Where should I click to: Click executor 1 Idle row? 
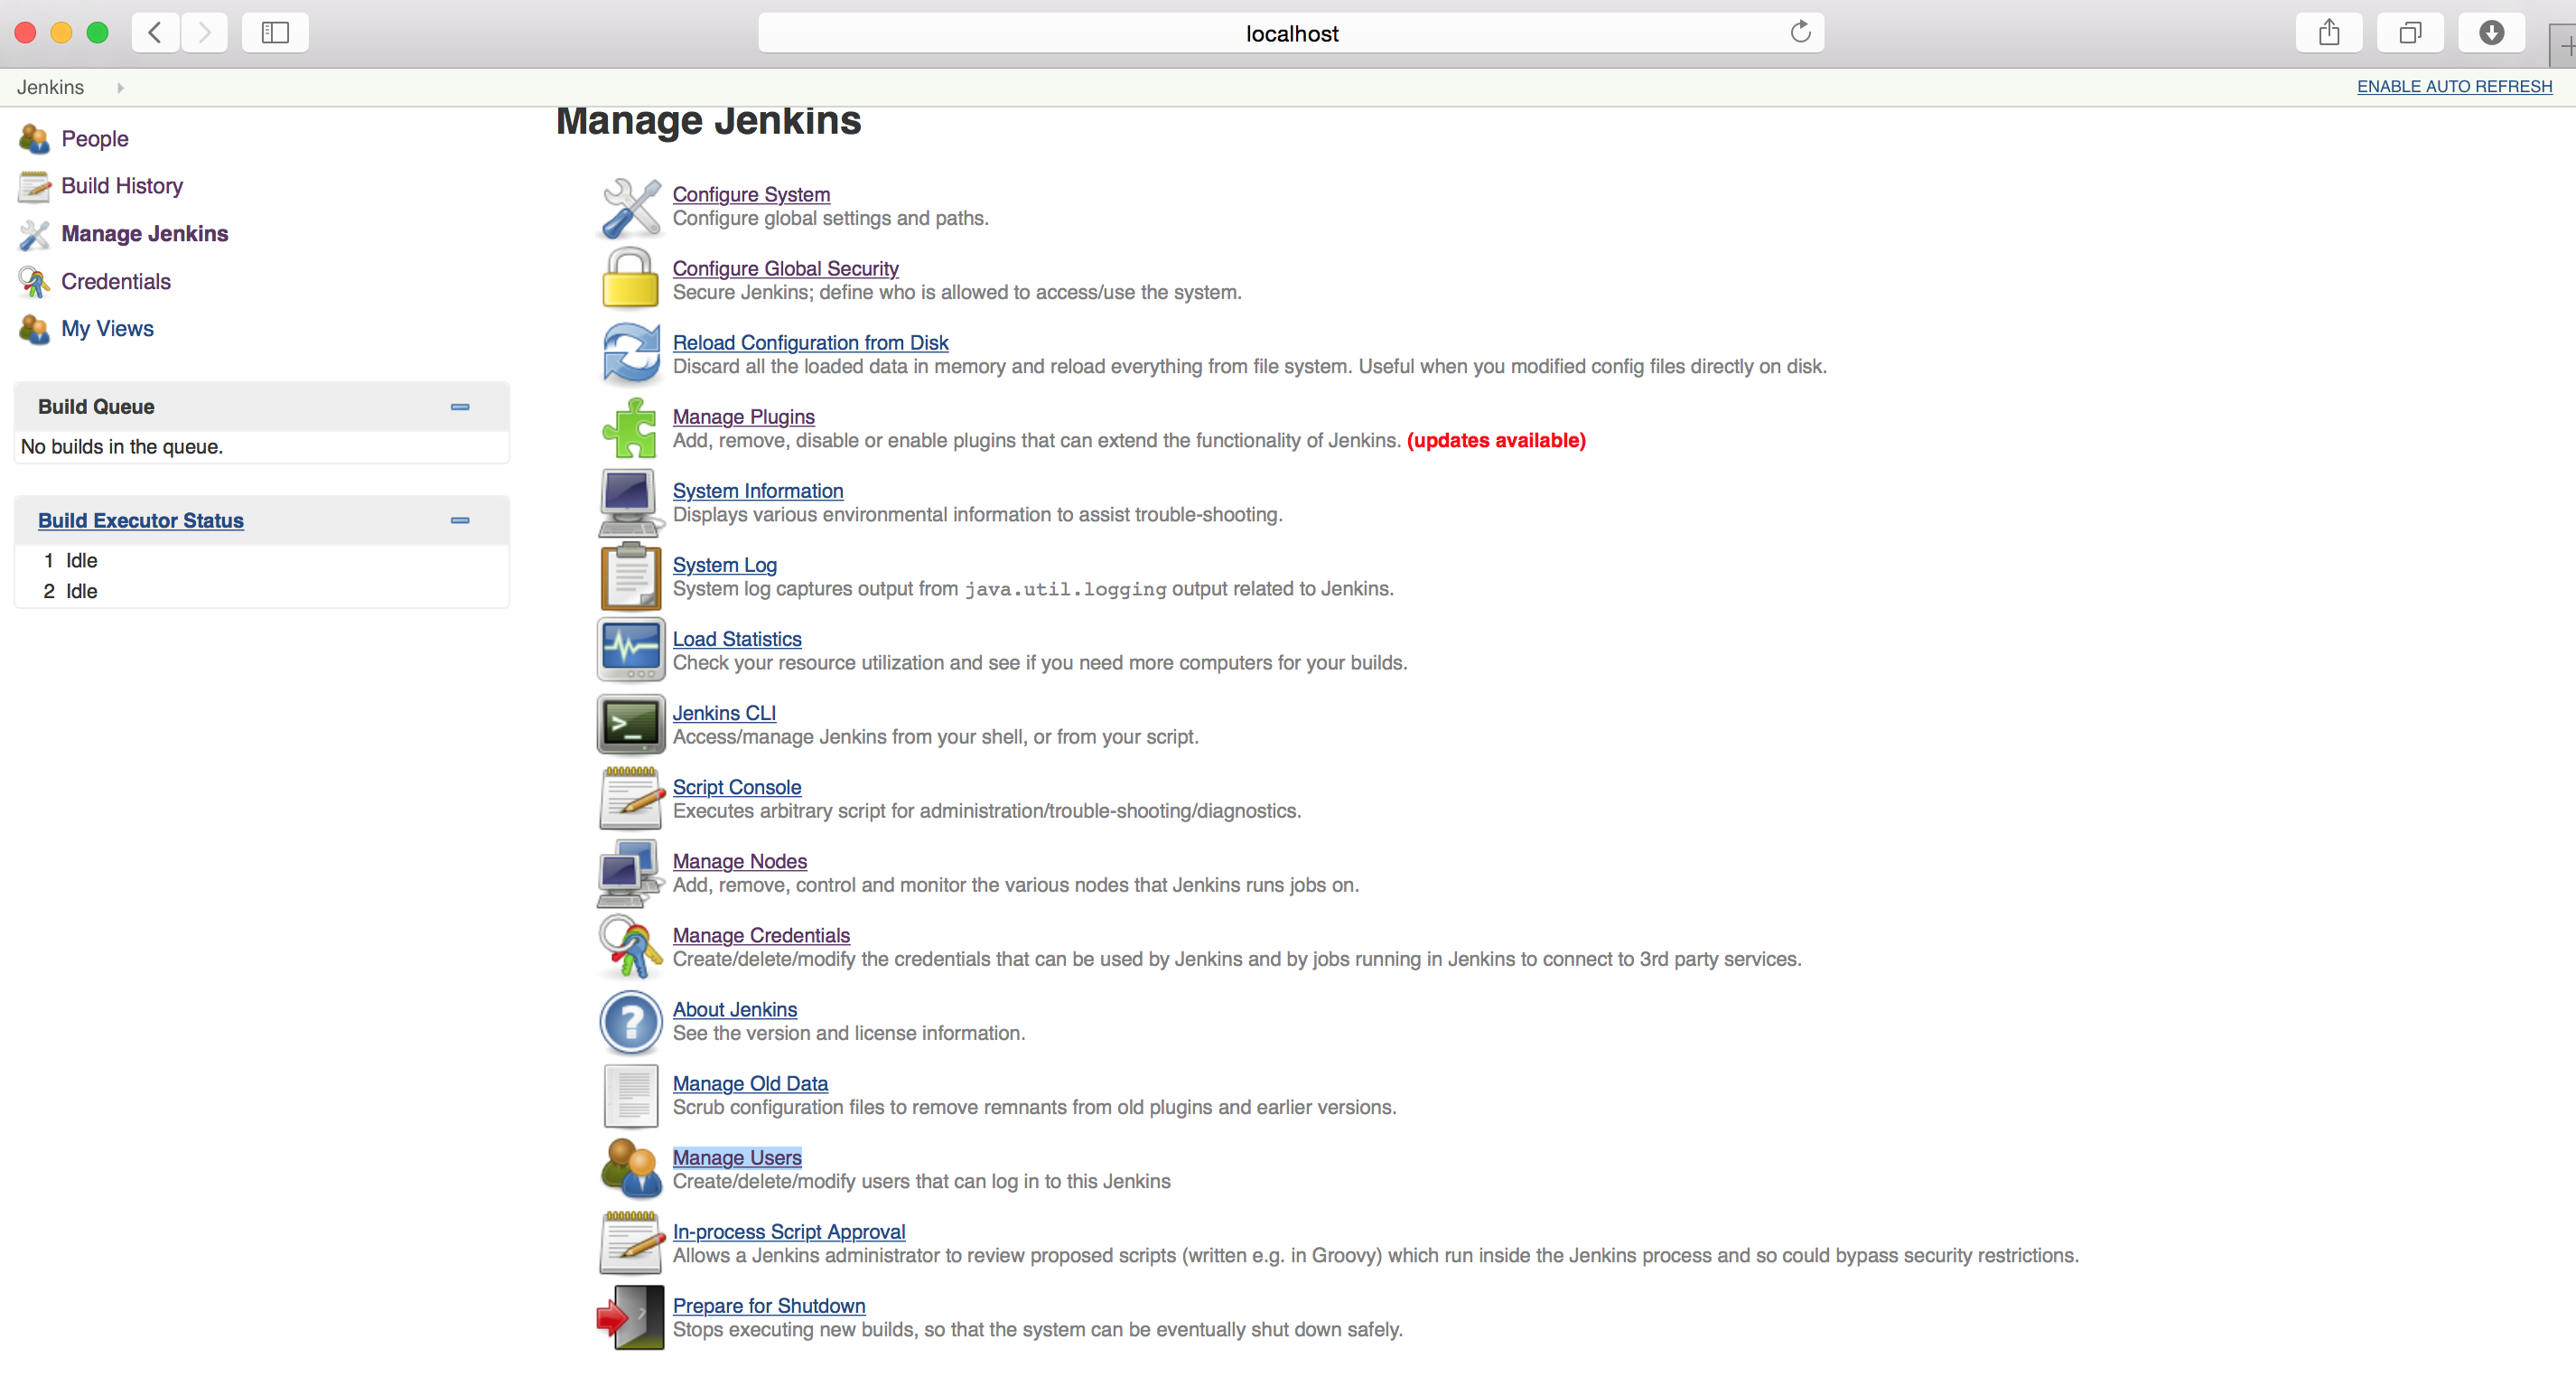261,561
